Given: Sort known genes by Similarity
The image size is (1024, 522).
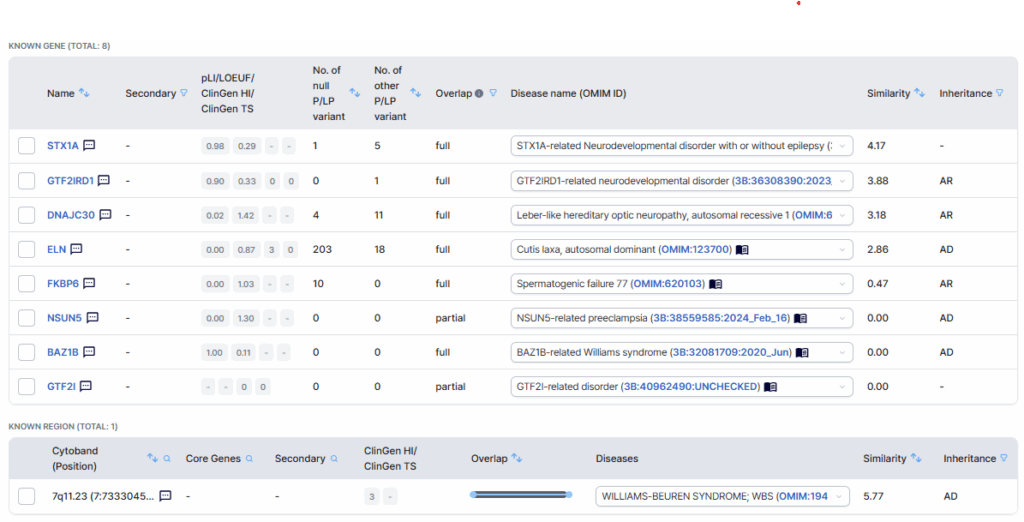Looking at the screenshot, I should click(919, 94).
